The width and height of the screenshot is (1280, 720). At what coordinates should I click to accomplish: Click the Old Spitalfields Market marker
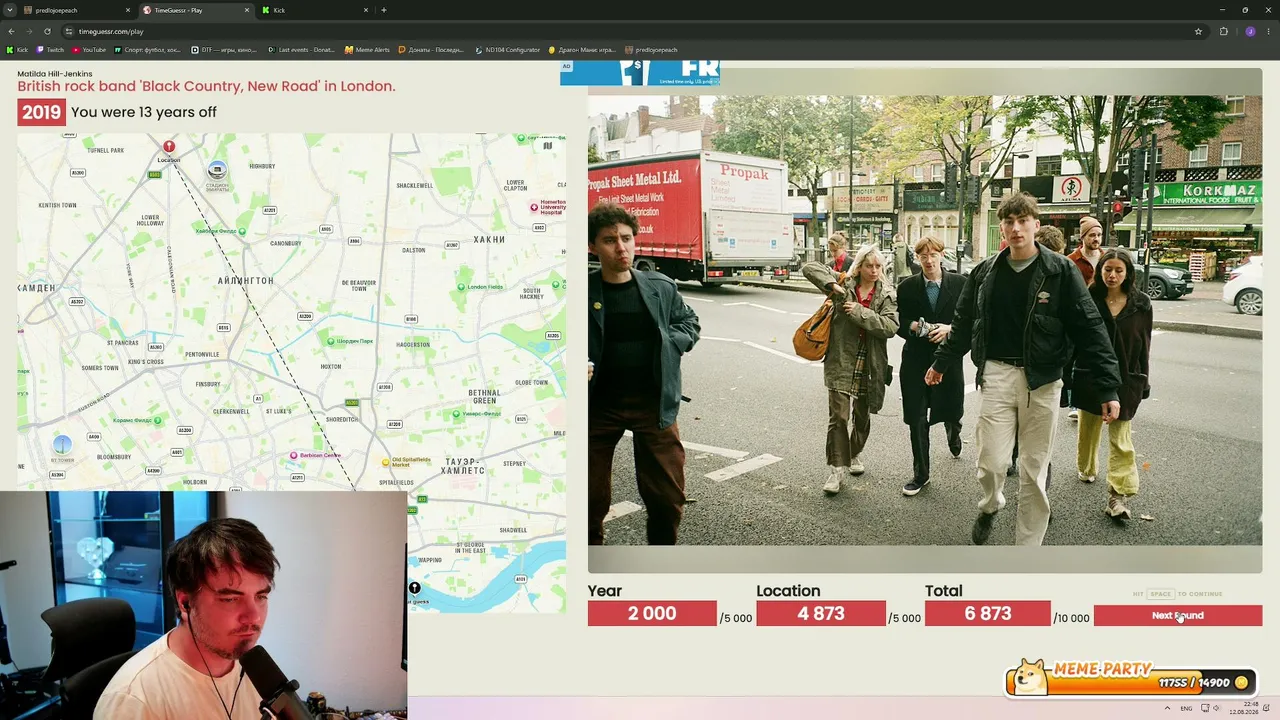(x=386, y=462)
